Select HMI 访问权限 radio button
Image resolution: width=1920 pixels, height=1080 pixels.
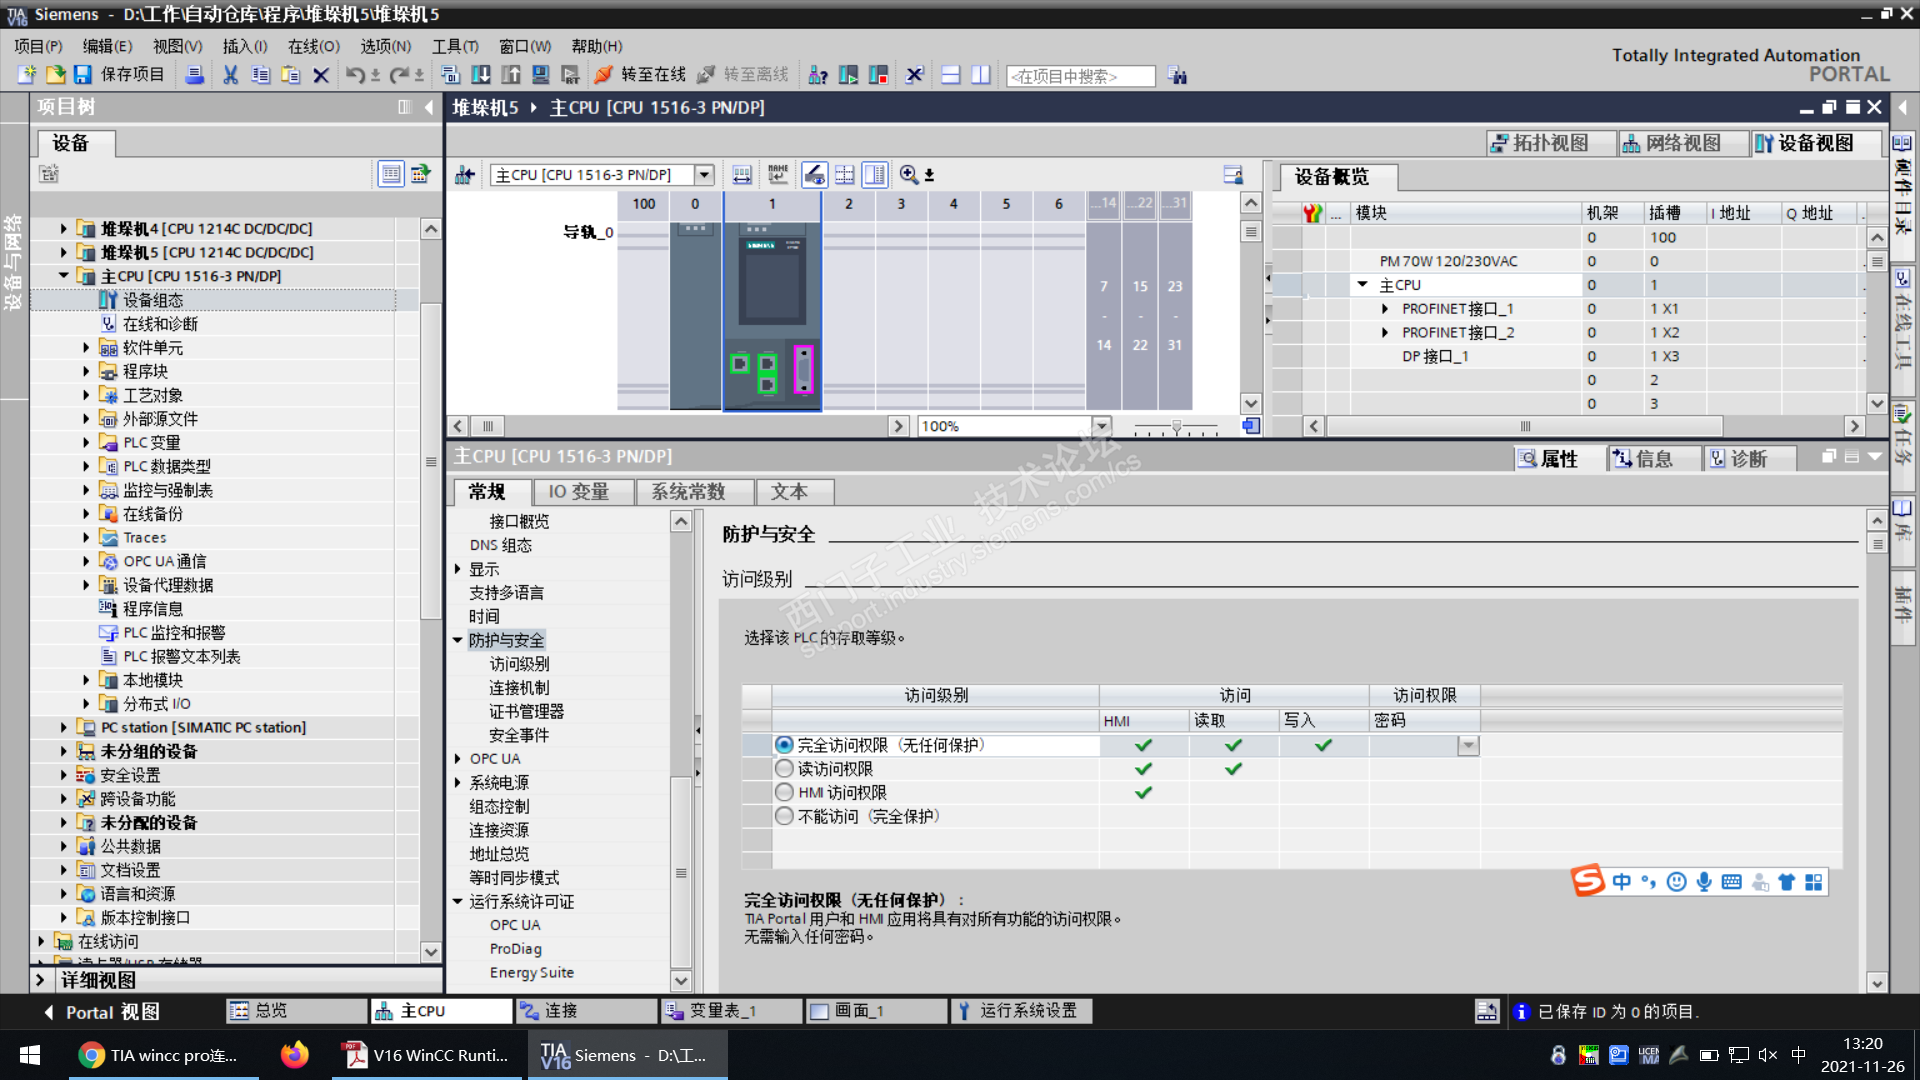click(785, 793)
